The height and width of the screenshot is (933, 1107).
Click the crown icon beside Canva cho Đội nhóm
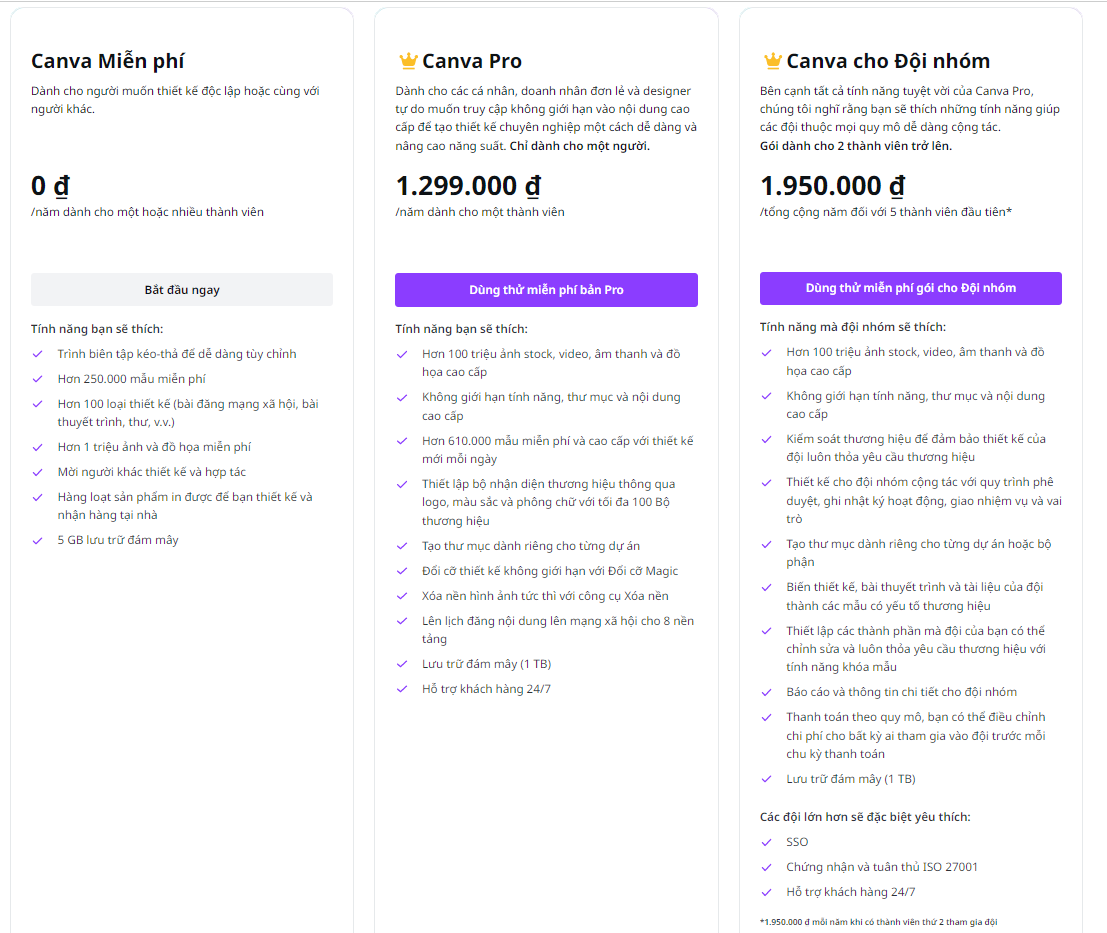tap(773, 61)
